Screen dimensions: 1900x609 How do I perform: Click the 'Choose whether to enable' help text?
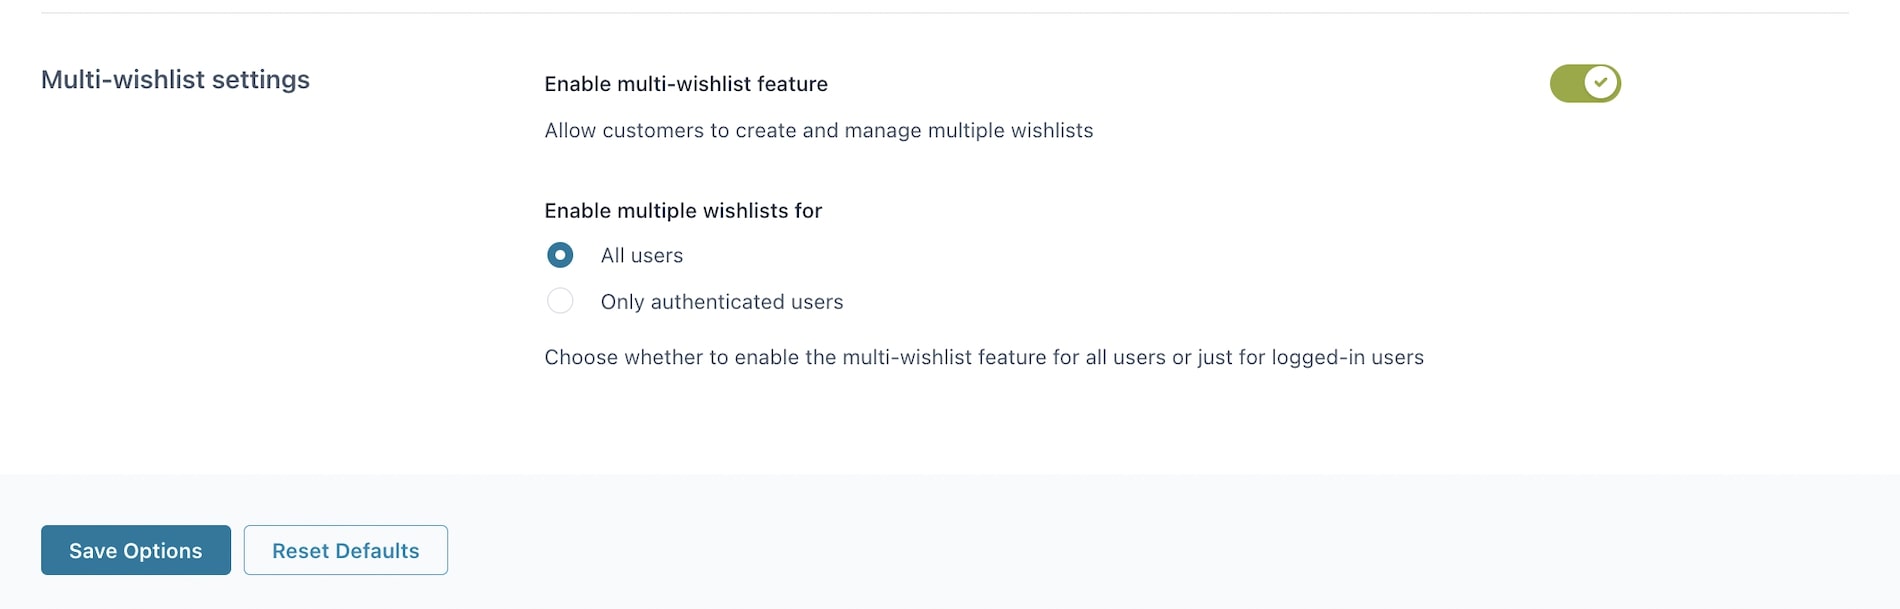[x=984, y=357]
